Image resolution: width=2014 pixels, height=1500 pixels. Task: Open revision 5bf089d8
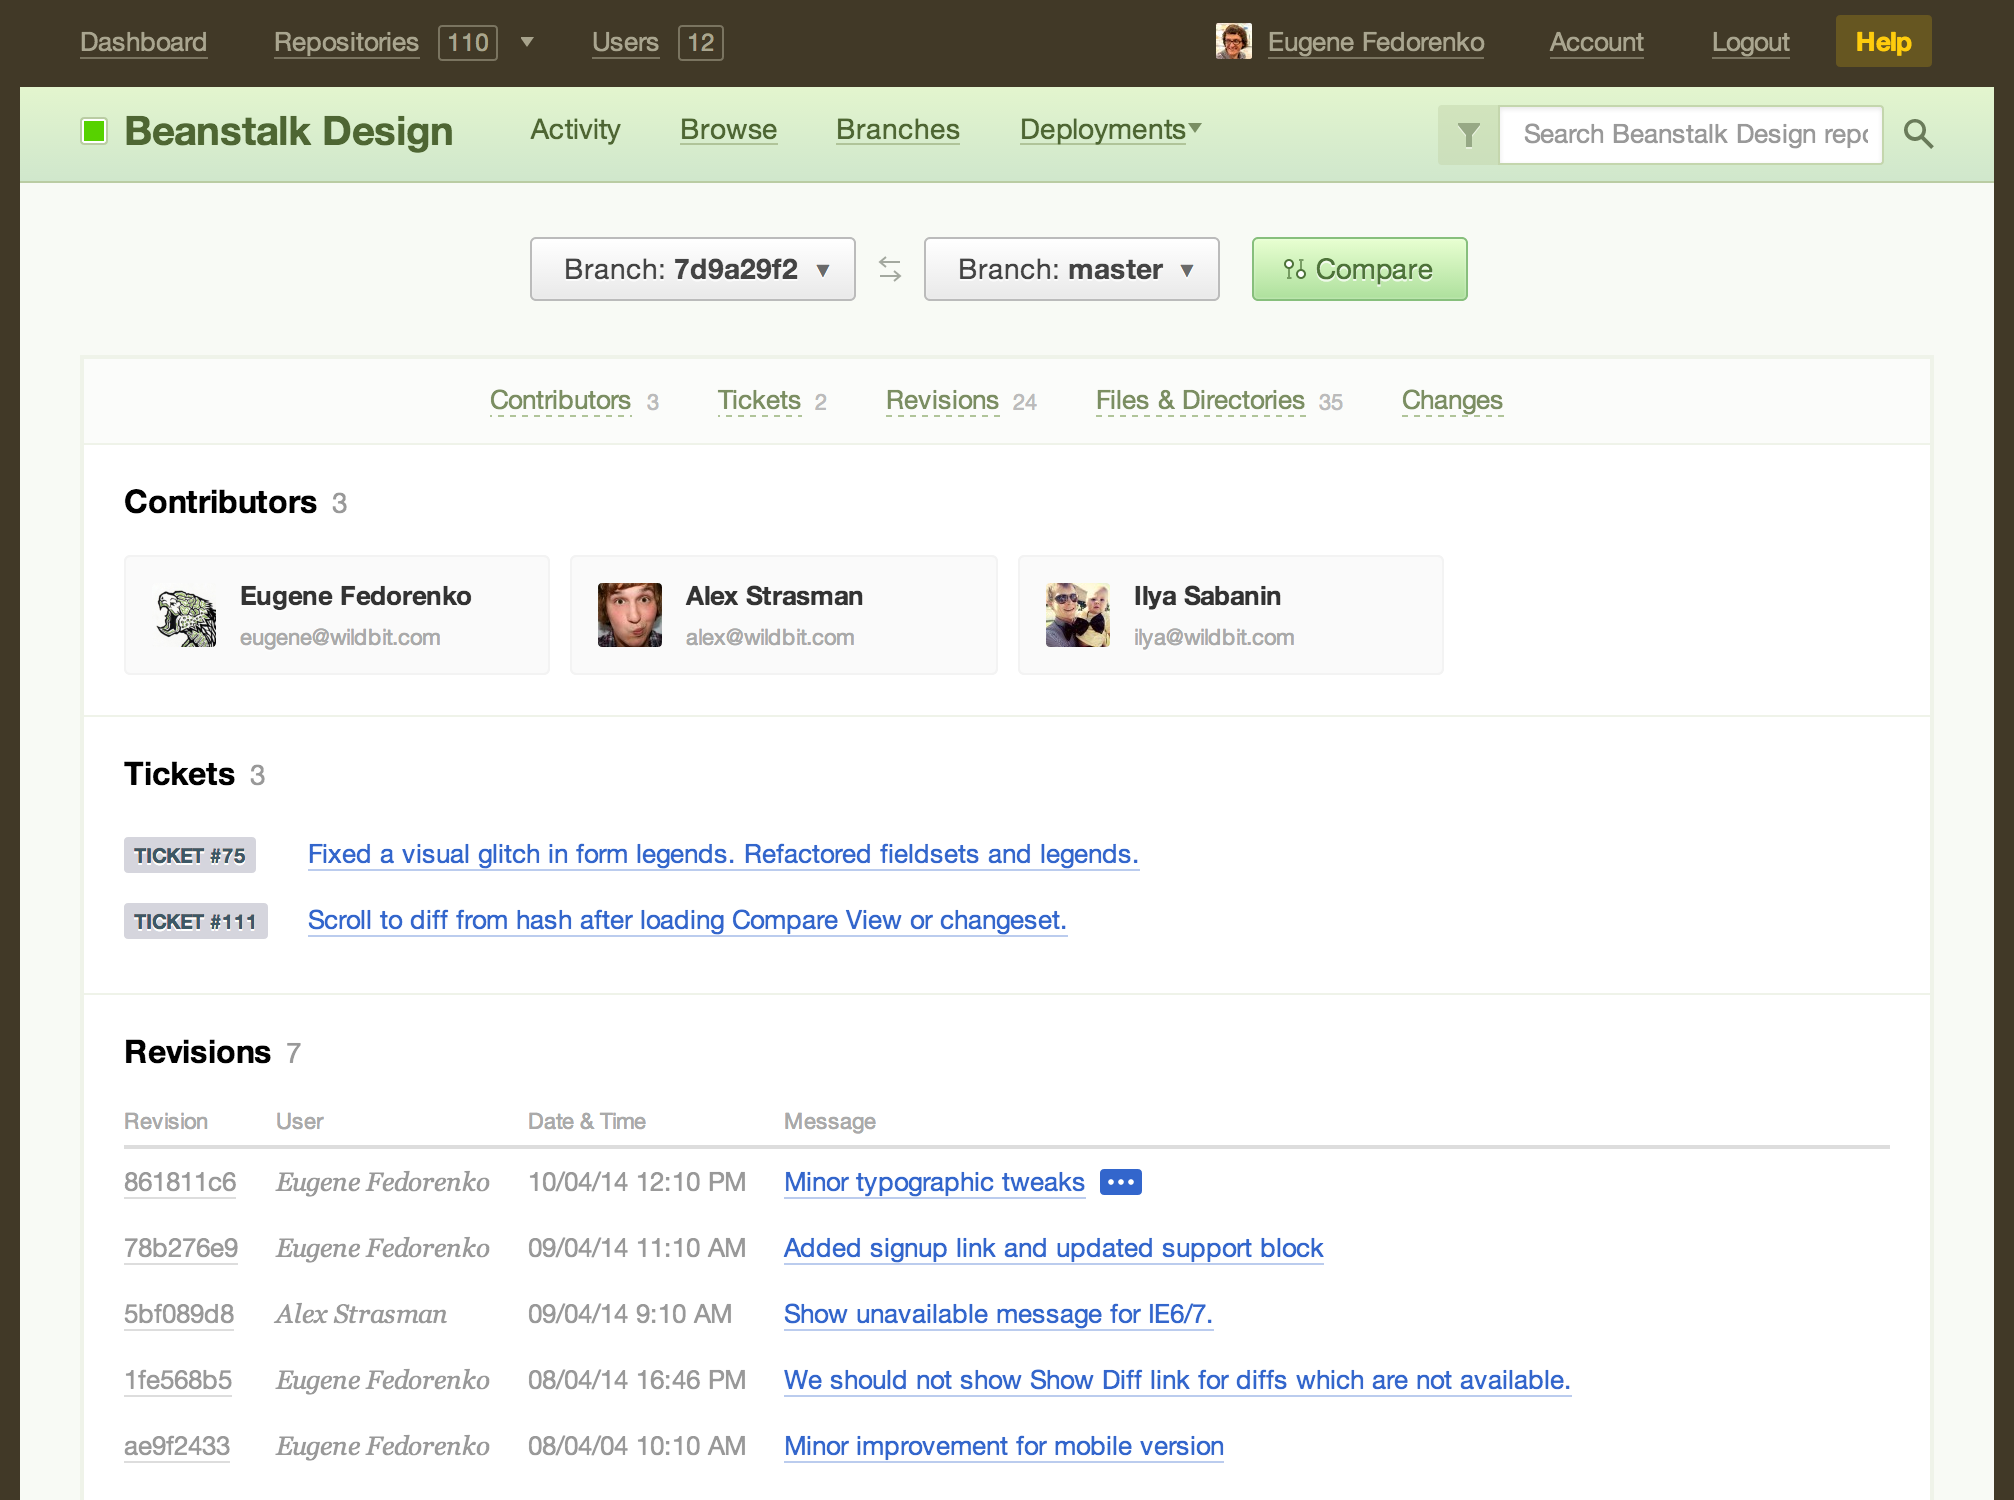pos(179,1314)
